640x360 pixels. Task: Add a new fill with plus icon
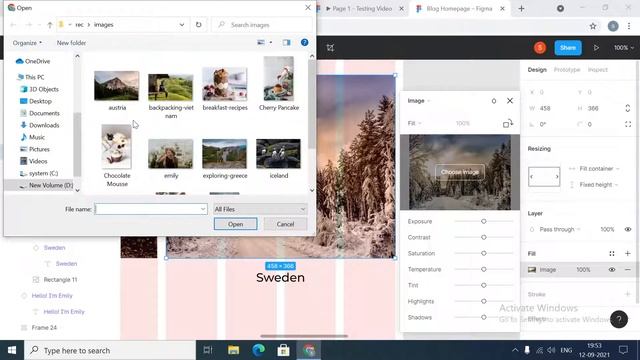[x=628, y=253]
